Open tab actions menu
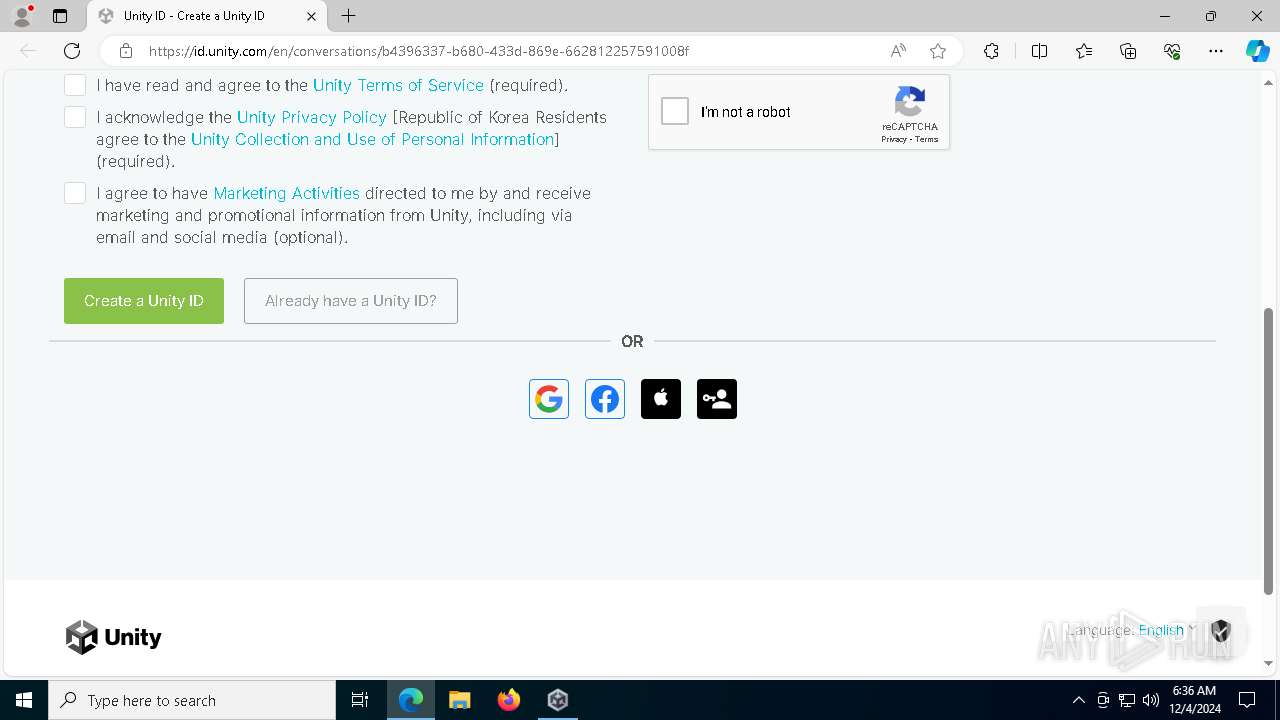 60,16
